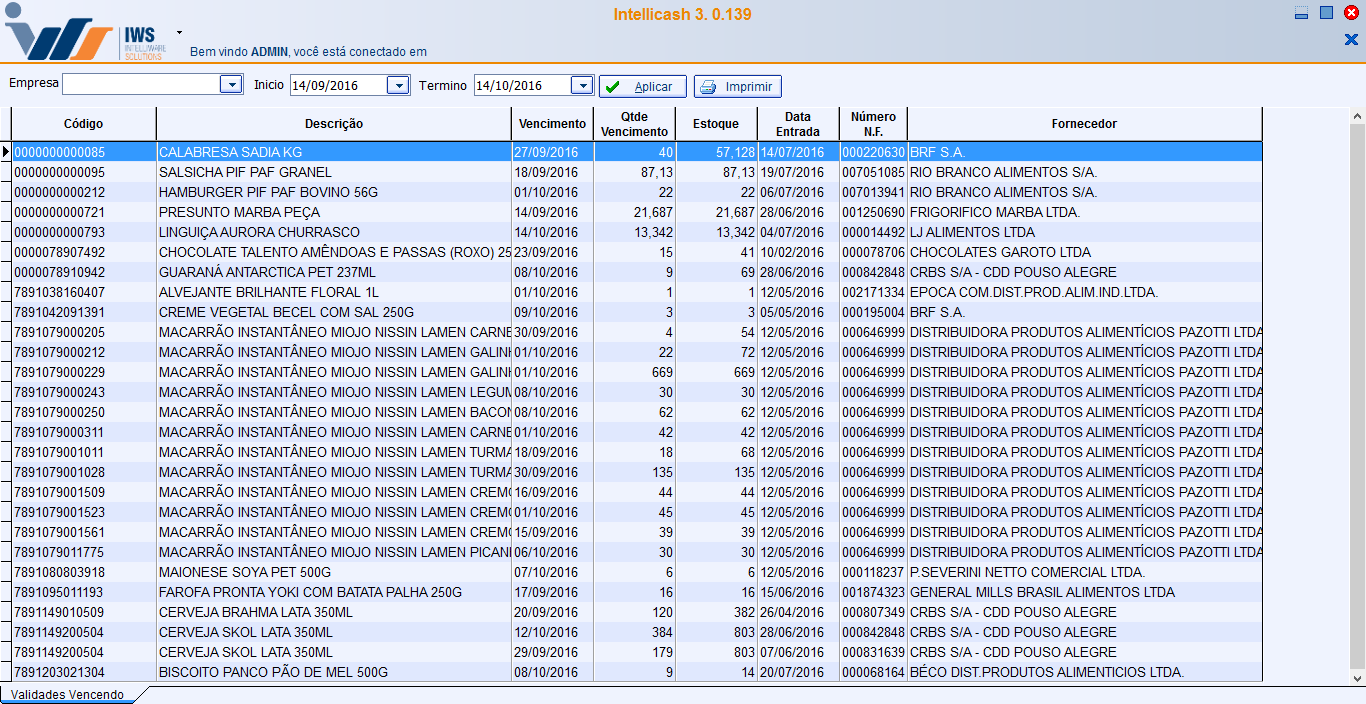The height and width of the screenshot is (704, 1366).
Task: Click the supplier cell CHOCOLATES GAROTO LTDA
Action: [x=1085, y=252]
